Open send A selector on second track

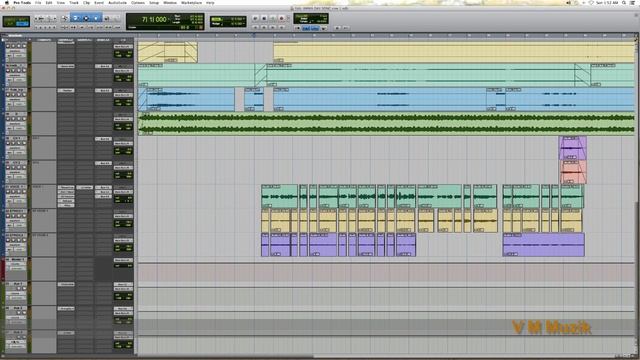[x=103, y=66]
